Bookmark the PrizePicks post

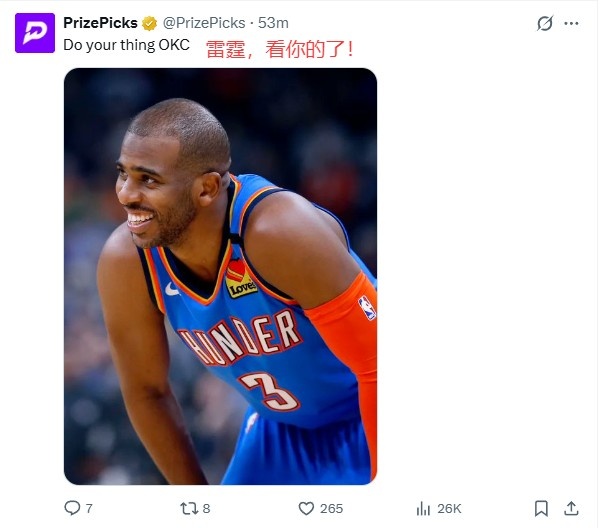click(541, 508)
